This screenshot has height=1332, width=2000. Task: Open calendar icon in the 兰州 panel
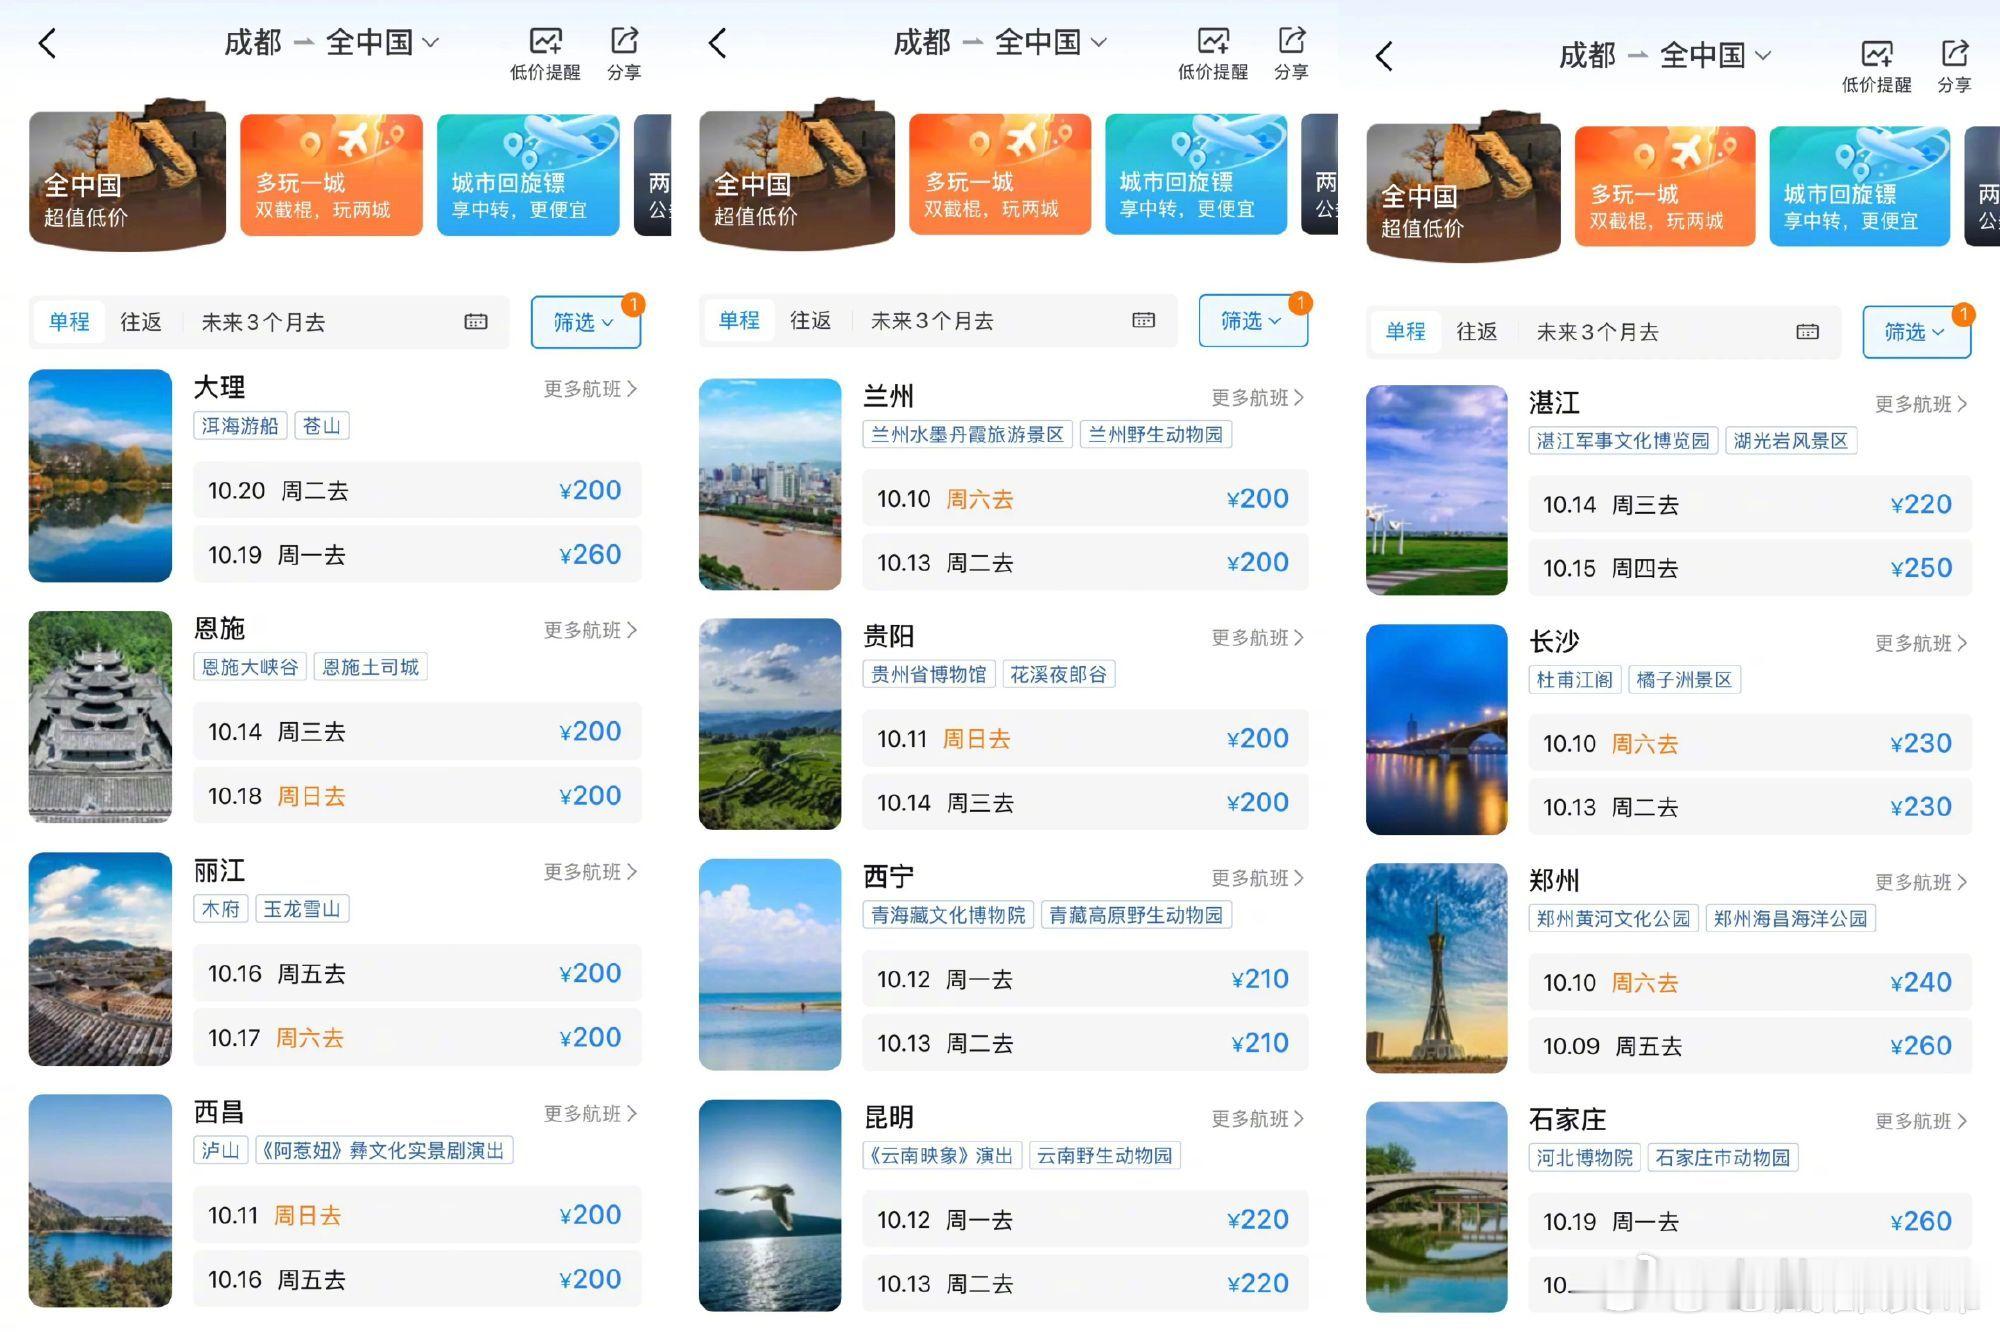pos(1143,321)
